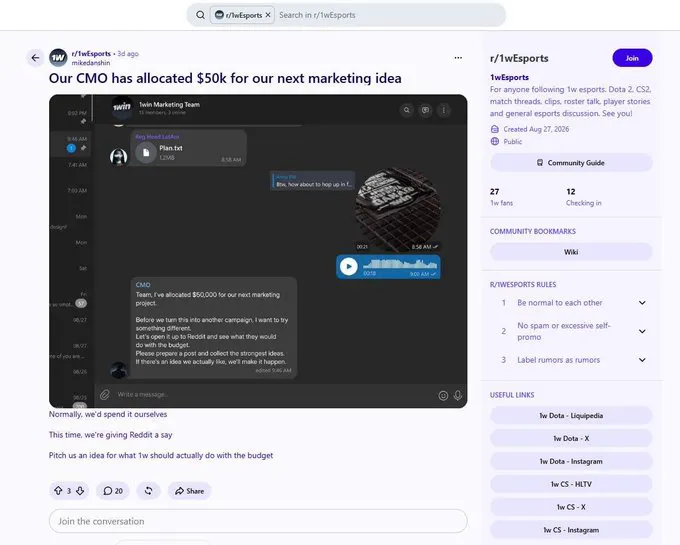
Task: Downvote the post
Action: 80,490
